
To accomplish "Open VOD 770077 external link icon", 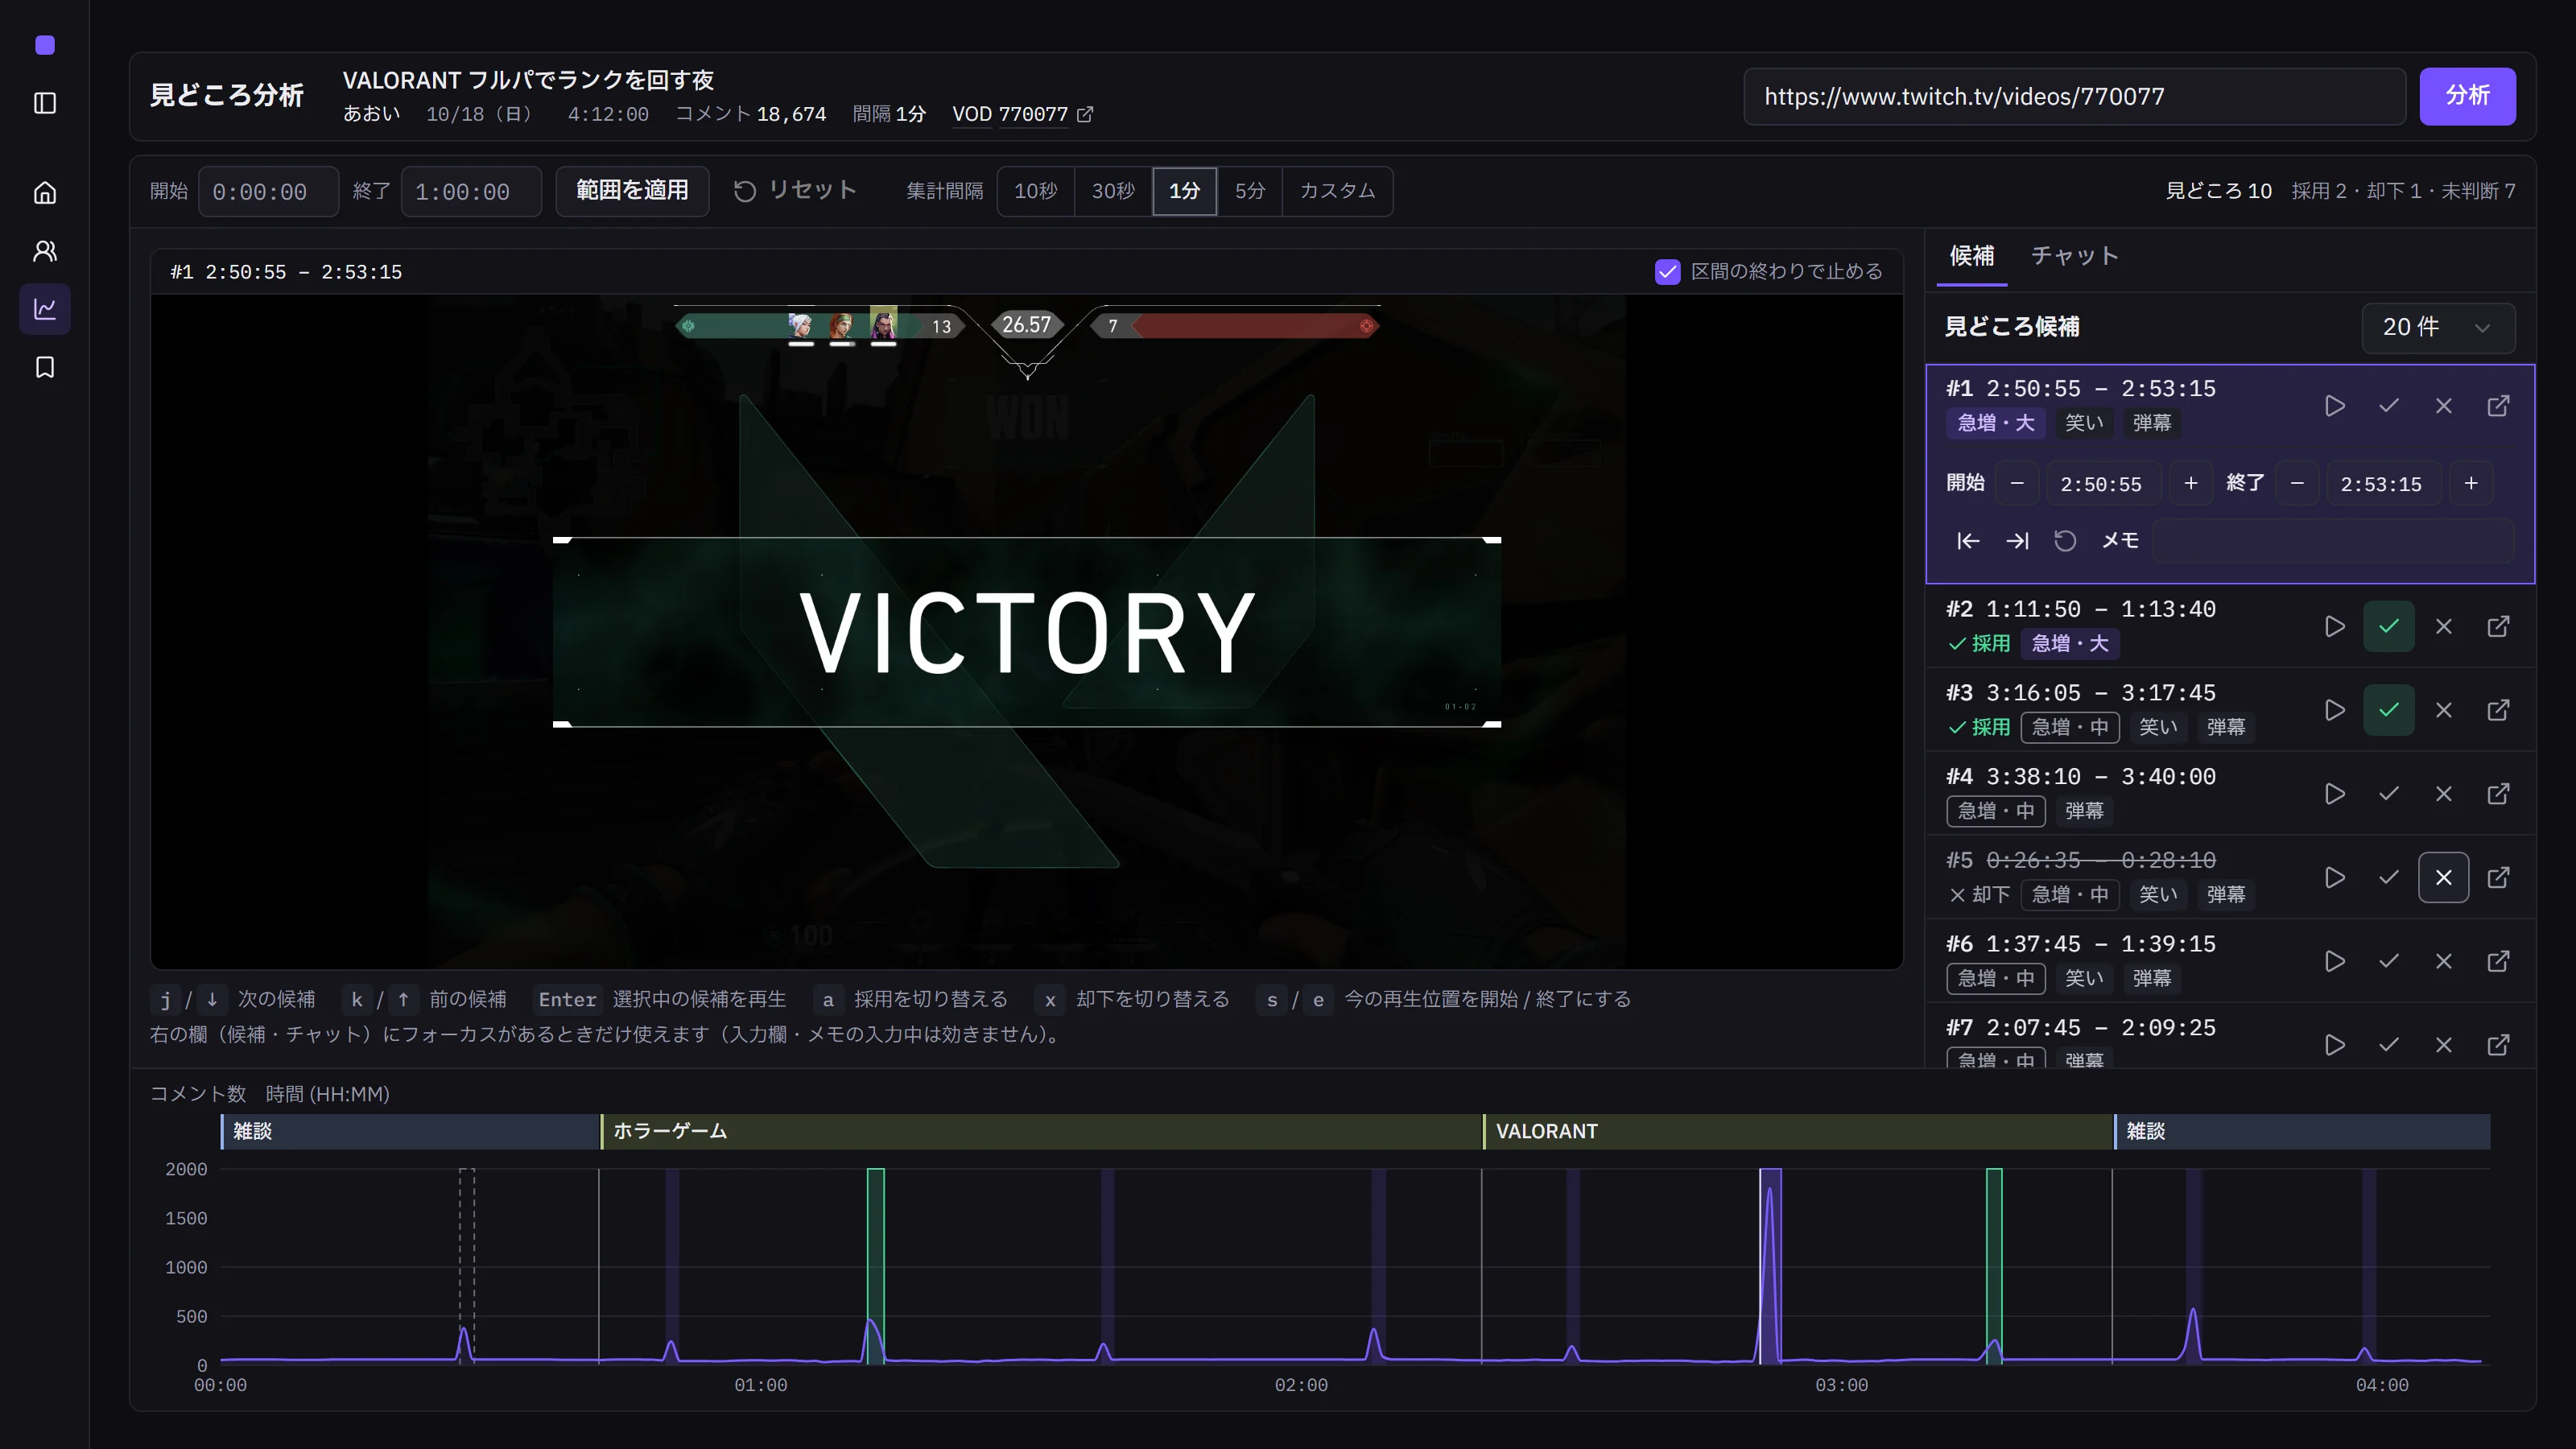I will point(1085,114).
